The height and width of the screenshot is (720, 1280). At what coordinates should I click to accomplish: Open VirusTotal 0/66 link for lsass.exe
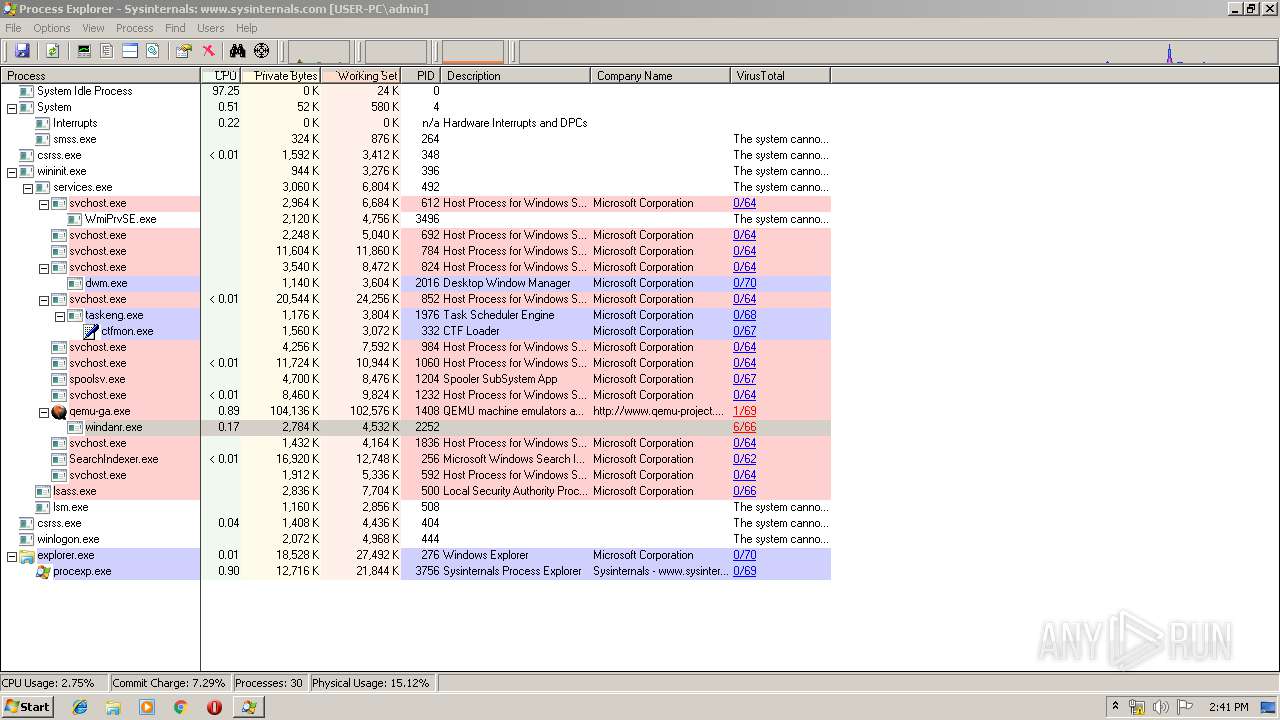pos(744,491)
